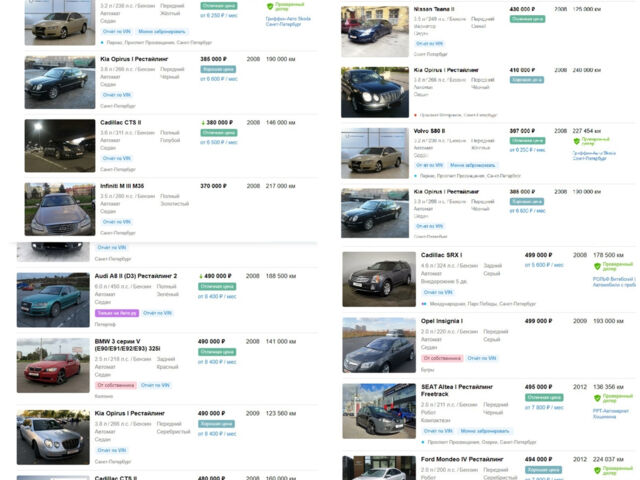The width and height of the screenshot is (640, 480).
Task: Click purple Только на Авто.ру badge on Audi
Action: 117,313
